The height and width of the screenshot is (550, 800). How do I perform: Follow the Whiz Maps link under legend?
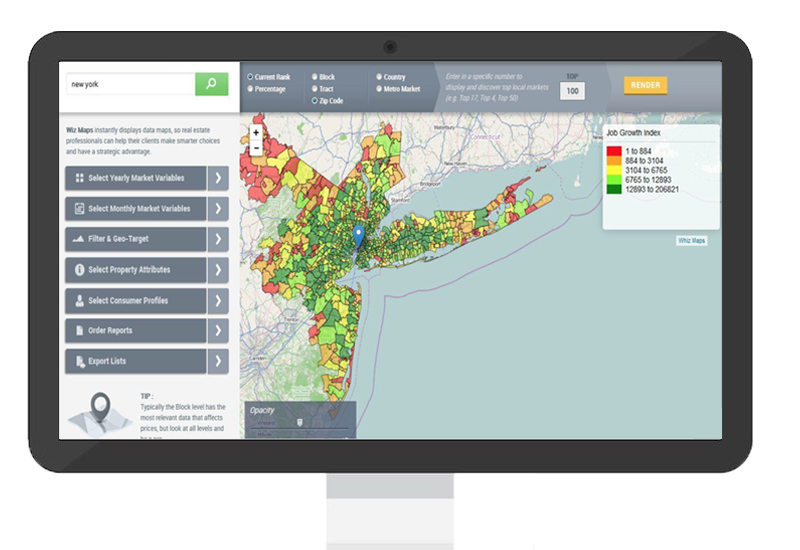691,240
